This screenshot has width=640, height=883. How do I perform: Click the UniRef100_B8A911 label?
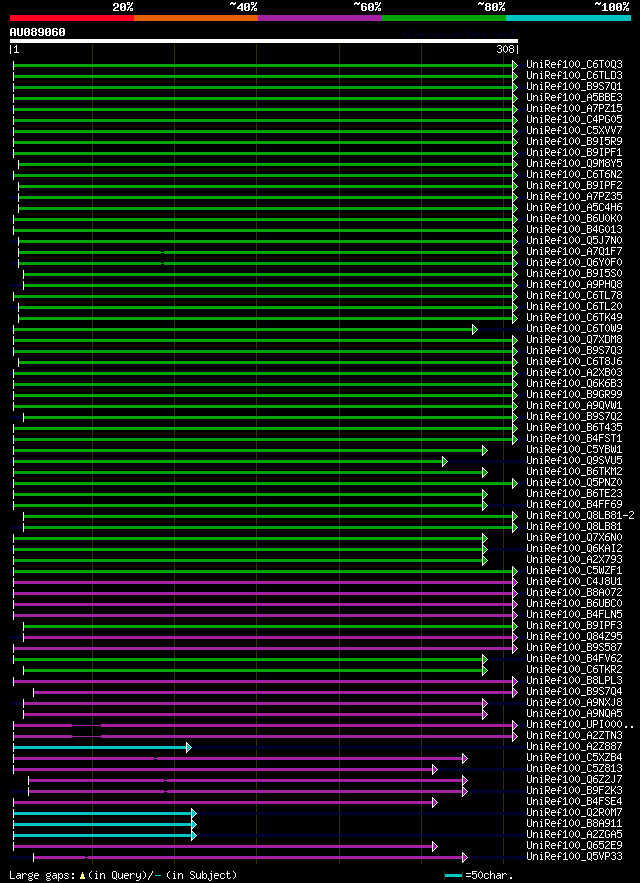tap(575, 824)
